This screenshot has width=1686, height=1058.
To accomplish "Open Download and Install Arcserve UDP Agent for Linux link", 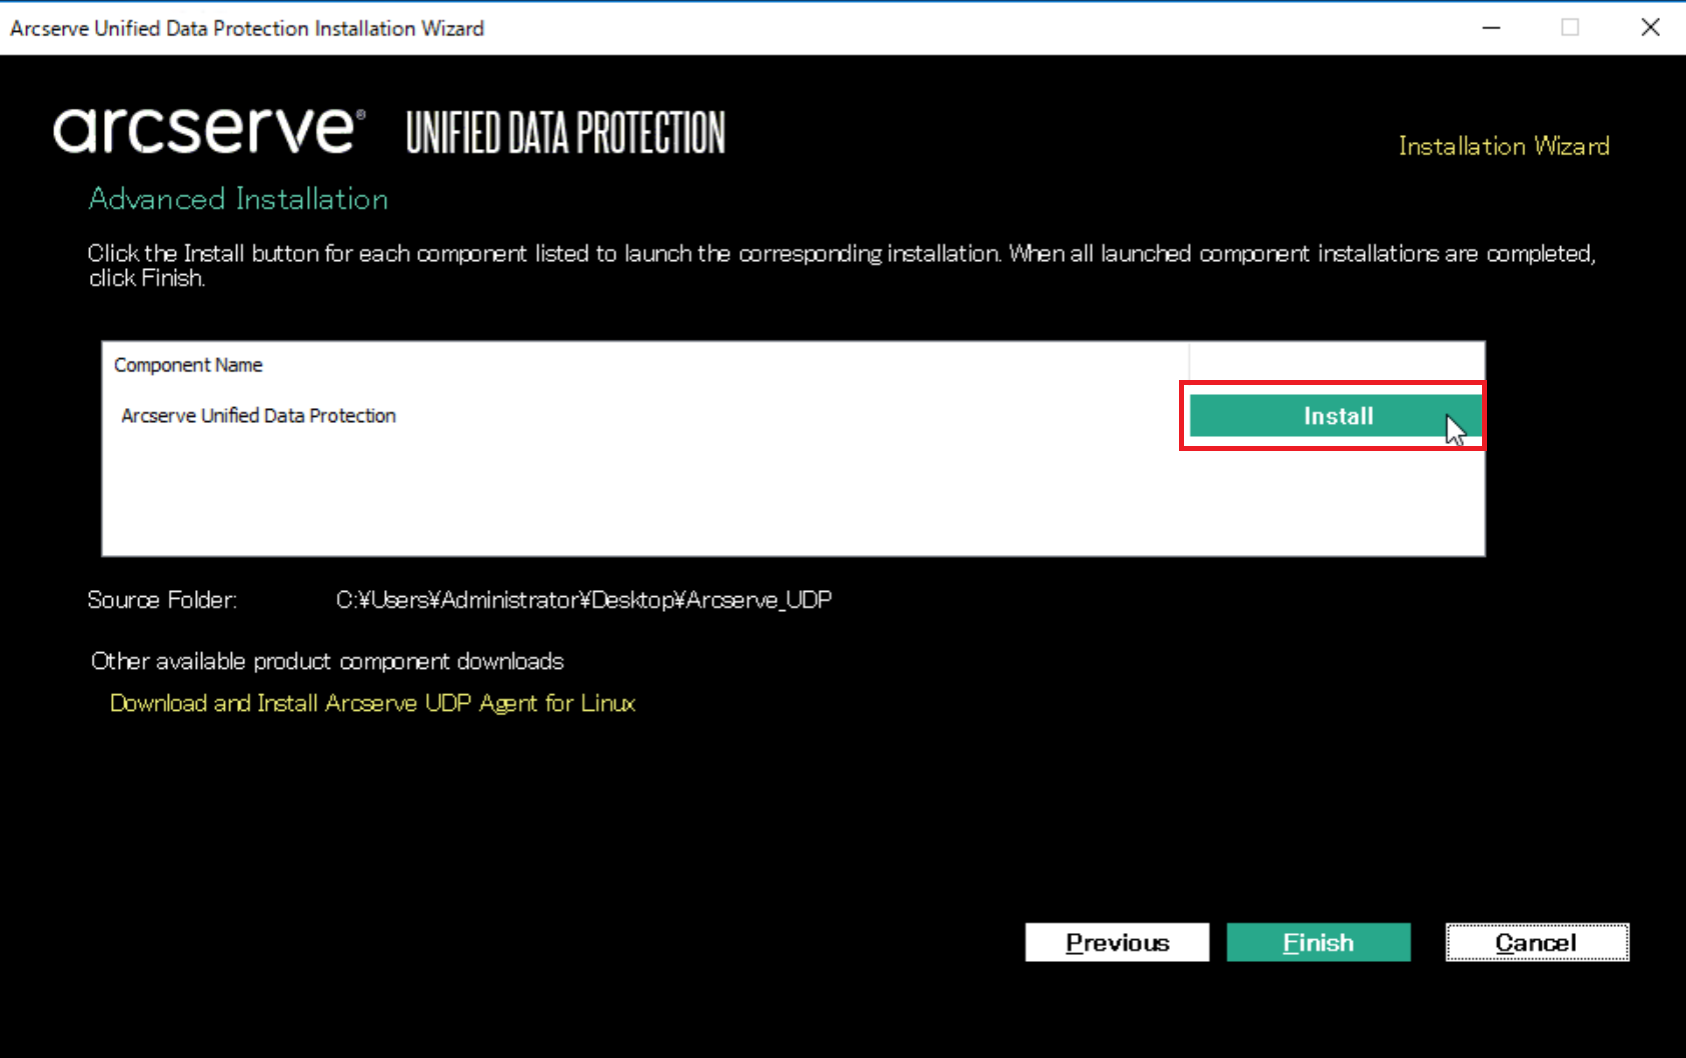I will pyautogui.click(x=372, y=703).
